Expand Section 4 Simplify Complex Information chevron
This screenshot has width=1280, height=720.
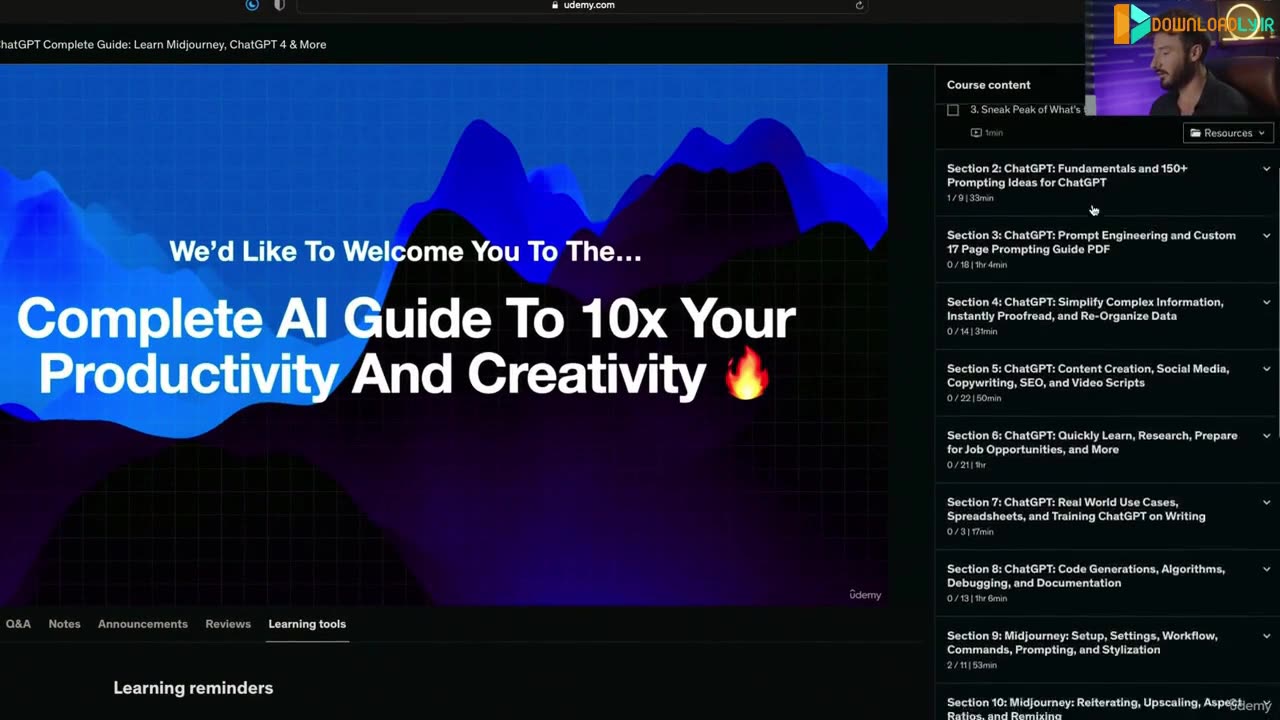1266,302
